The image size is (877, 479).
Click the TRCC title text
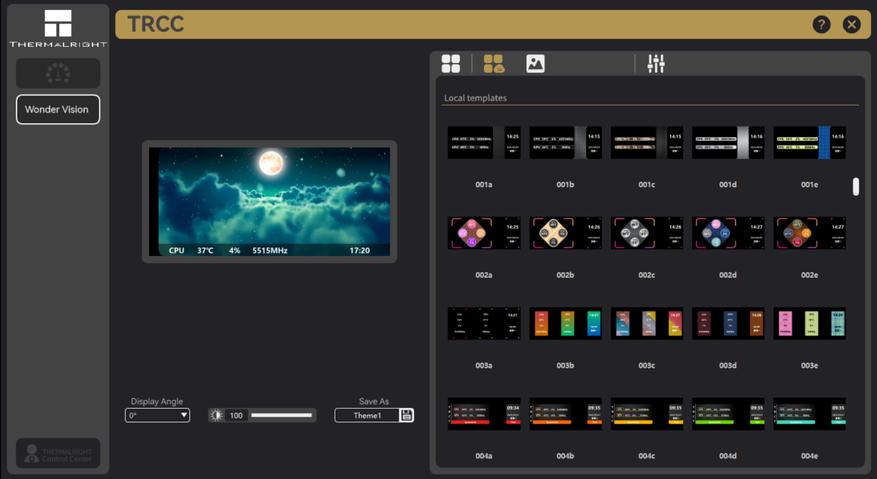[x=155, y=24]
